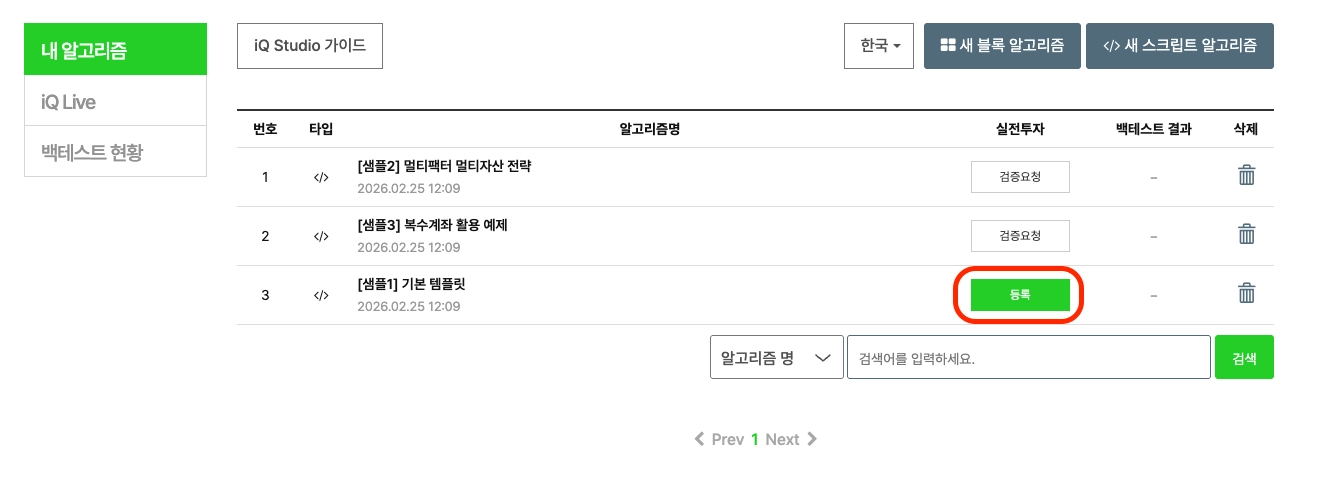1320x482 pixels.
Task: Go to previous page with Prev chevron
Action: [x=701, y=439]
